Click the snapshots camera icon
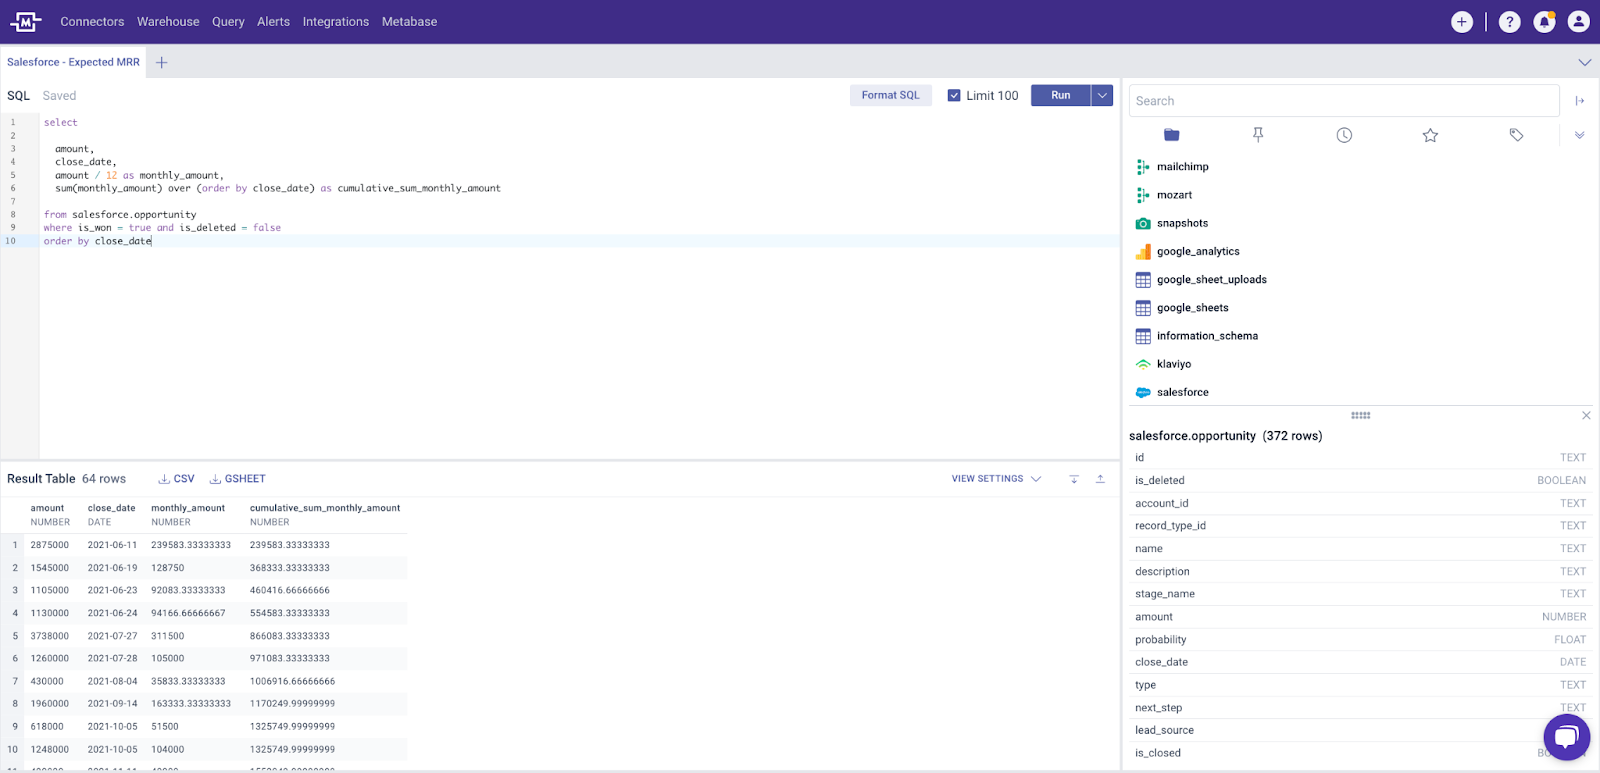This screenshot has width=1600, height=773. pyautogui.click(x=1143, y=224)
